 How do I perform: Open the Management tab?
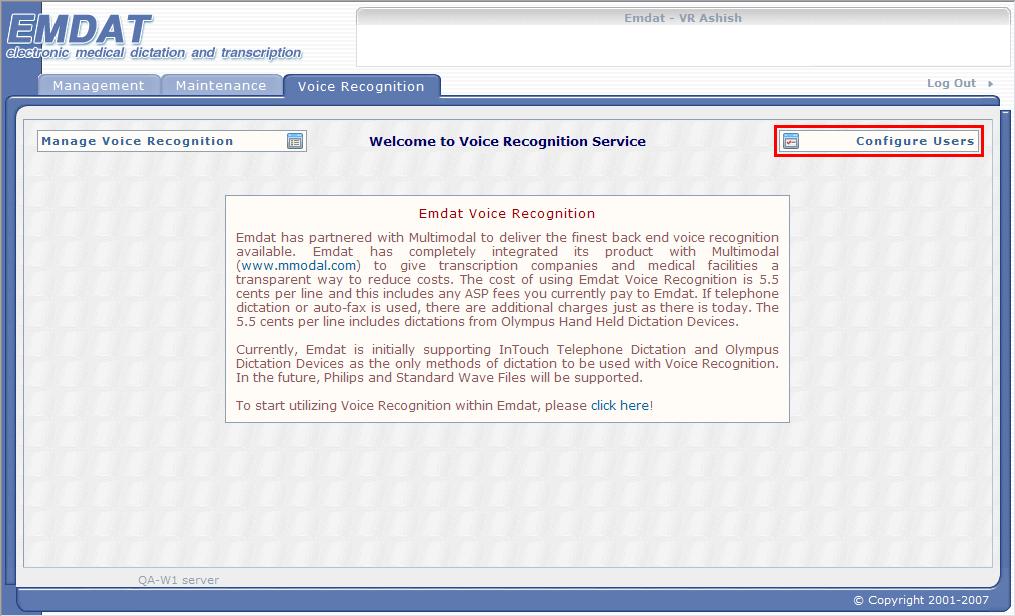[x=98, y=86]
